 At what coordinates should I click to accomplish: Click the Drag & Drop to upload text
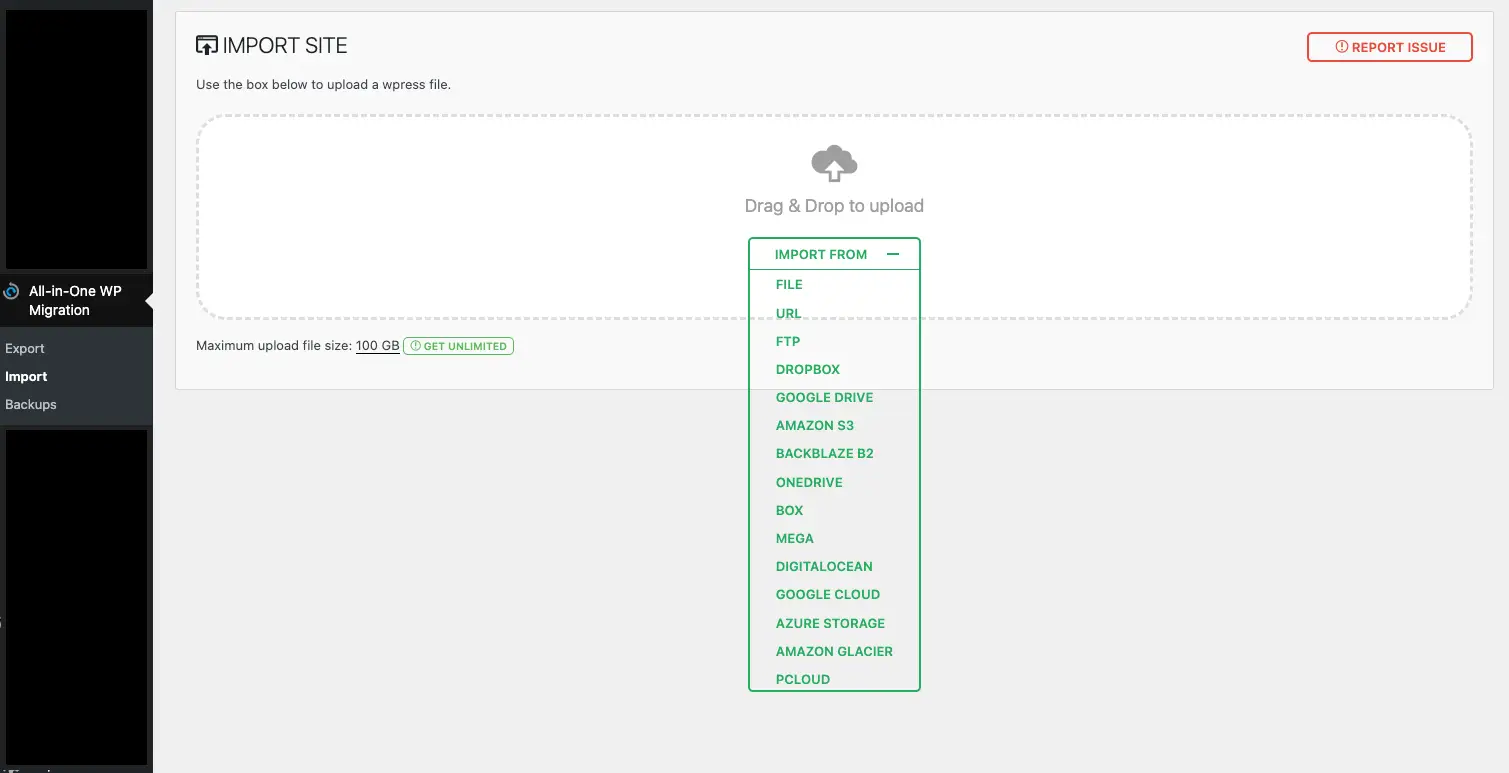(x=834, y=206)
